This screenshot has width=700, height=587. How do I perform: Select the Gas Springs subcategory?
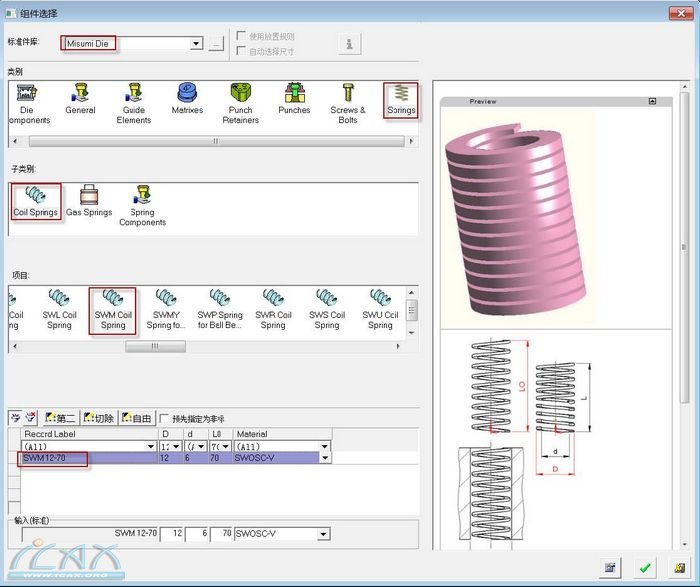[89, 201]
